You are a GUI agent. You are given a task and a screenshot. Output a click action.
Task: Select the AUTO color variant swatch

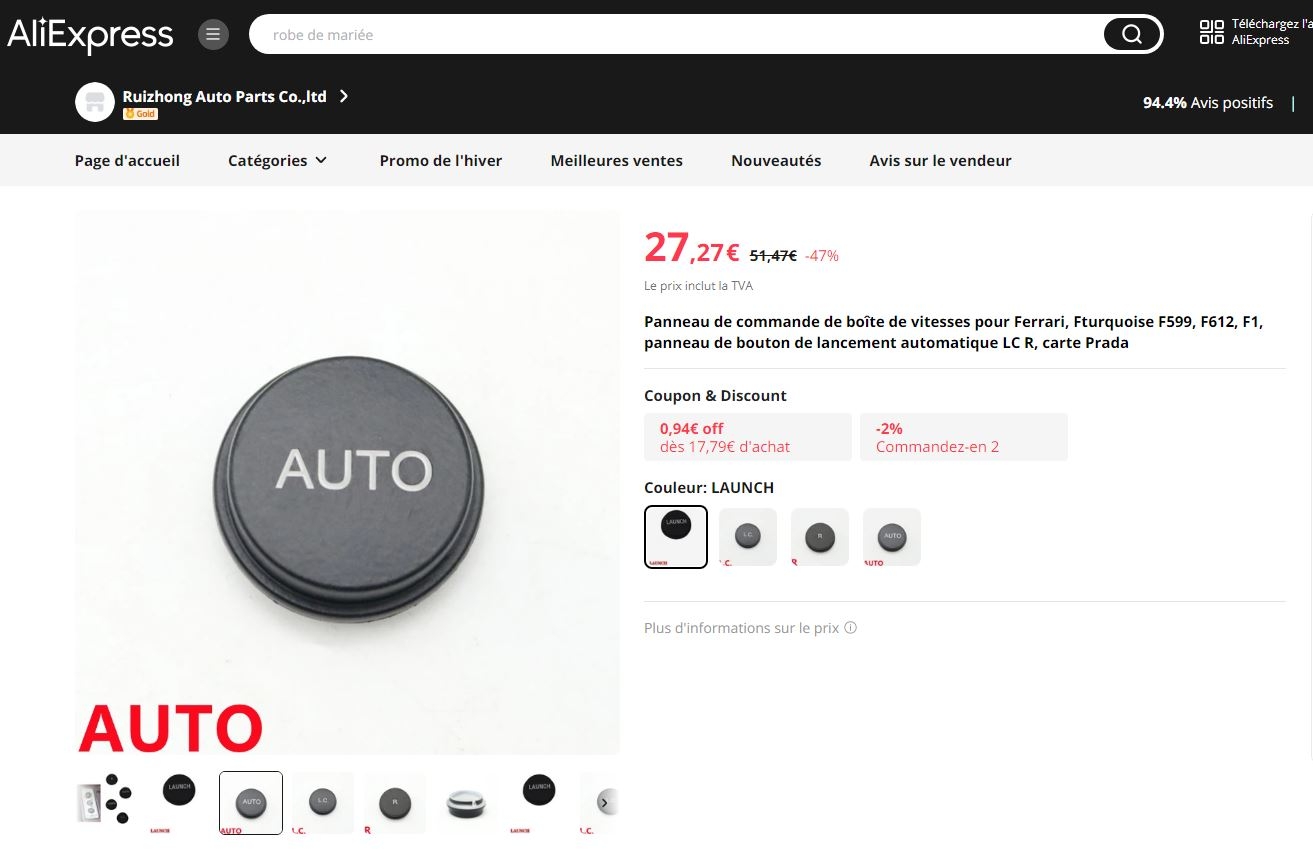point(892,537)
